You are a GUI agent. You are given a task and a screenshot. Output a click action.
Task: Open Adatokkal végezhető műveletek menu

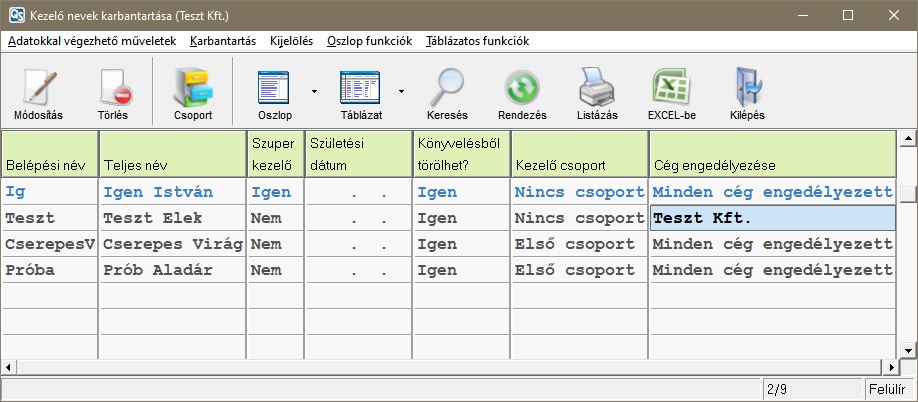point(92,41)
